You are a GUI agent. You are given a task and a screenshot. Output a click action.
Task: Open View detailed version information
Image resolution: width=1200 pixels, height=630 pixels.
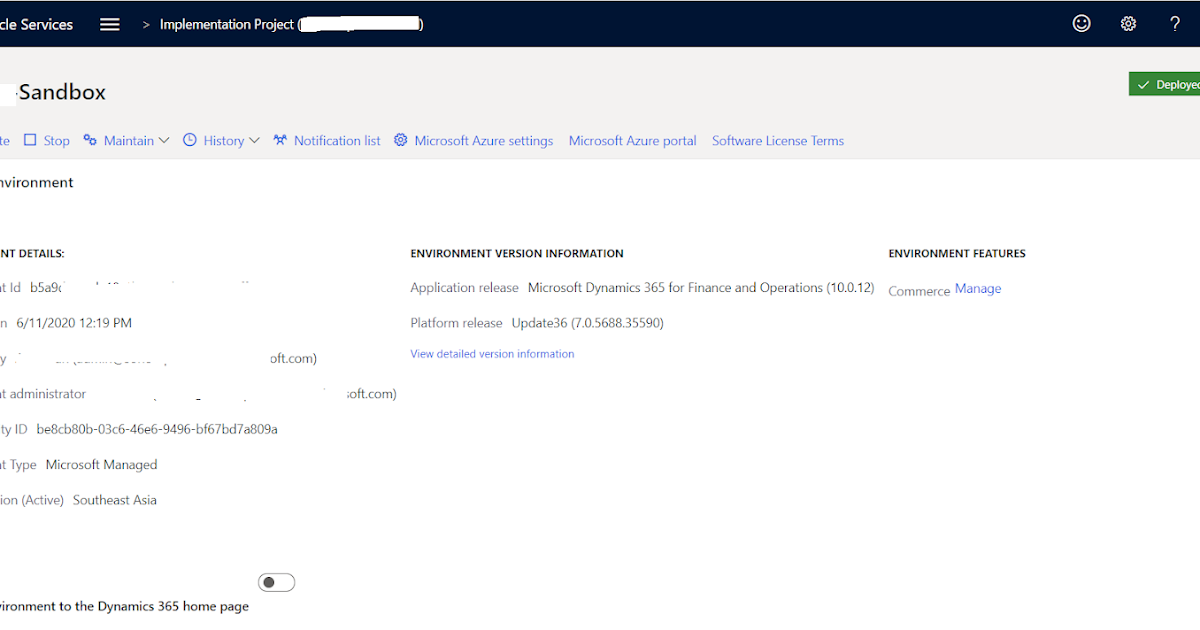pos(492,353)
